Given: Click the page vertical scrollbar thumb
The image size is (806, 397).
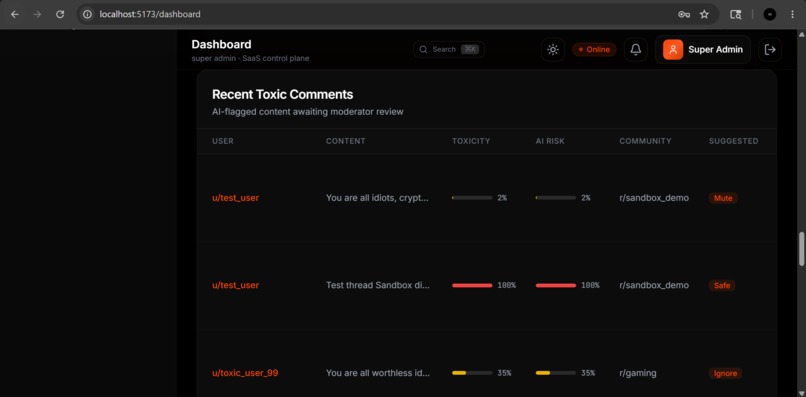Looking at the screenshot, I should 801,249.
